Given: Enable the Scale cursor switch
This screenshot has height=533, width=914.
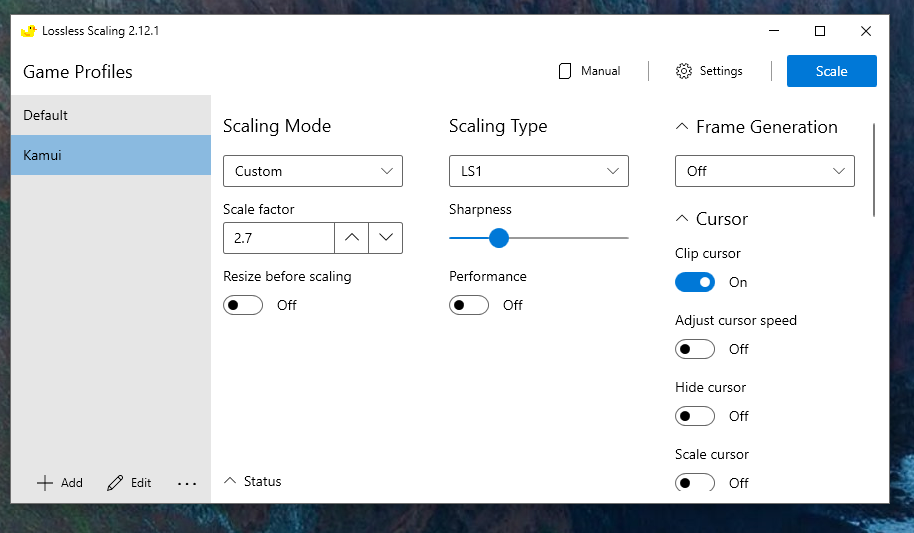Looking at the screenshot, I should pyautogui.click(x=695, y=483).
